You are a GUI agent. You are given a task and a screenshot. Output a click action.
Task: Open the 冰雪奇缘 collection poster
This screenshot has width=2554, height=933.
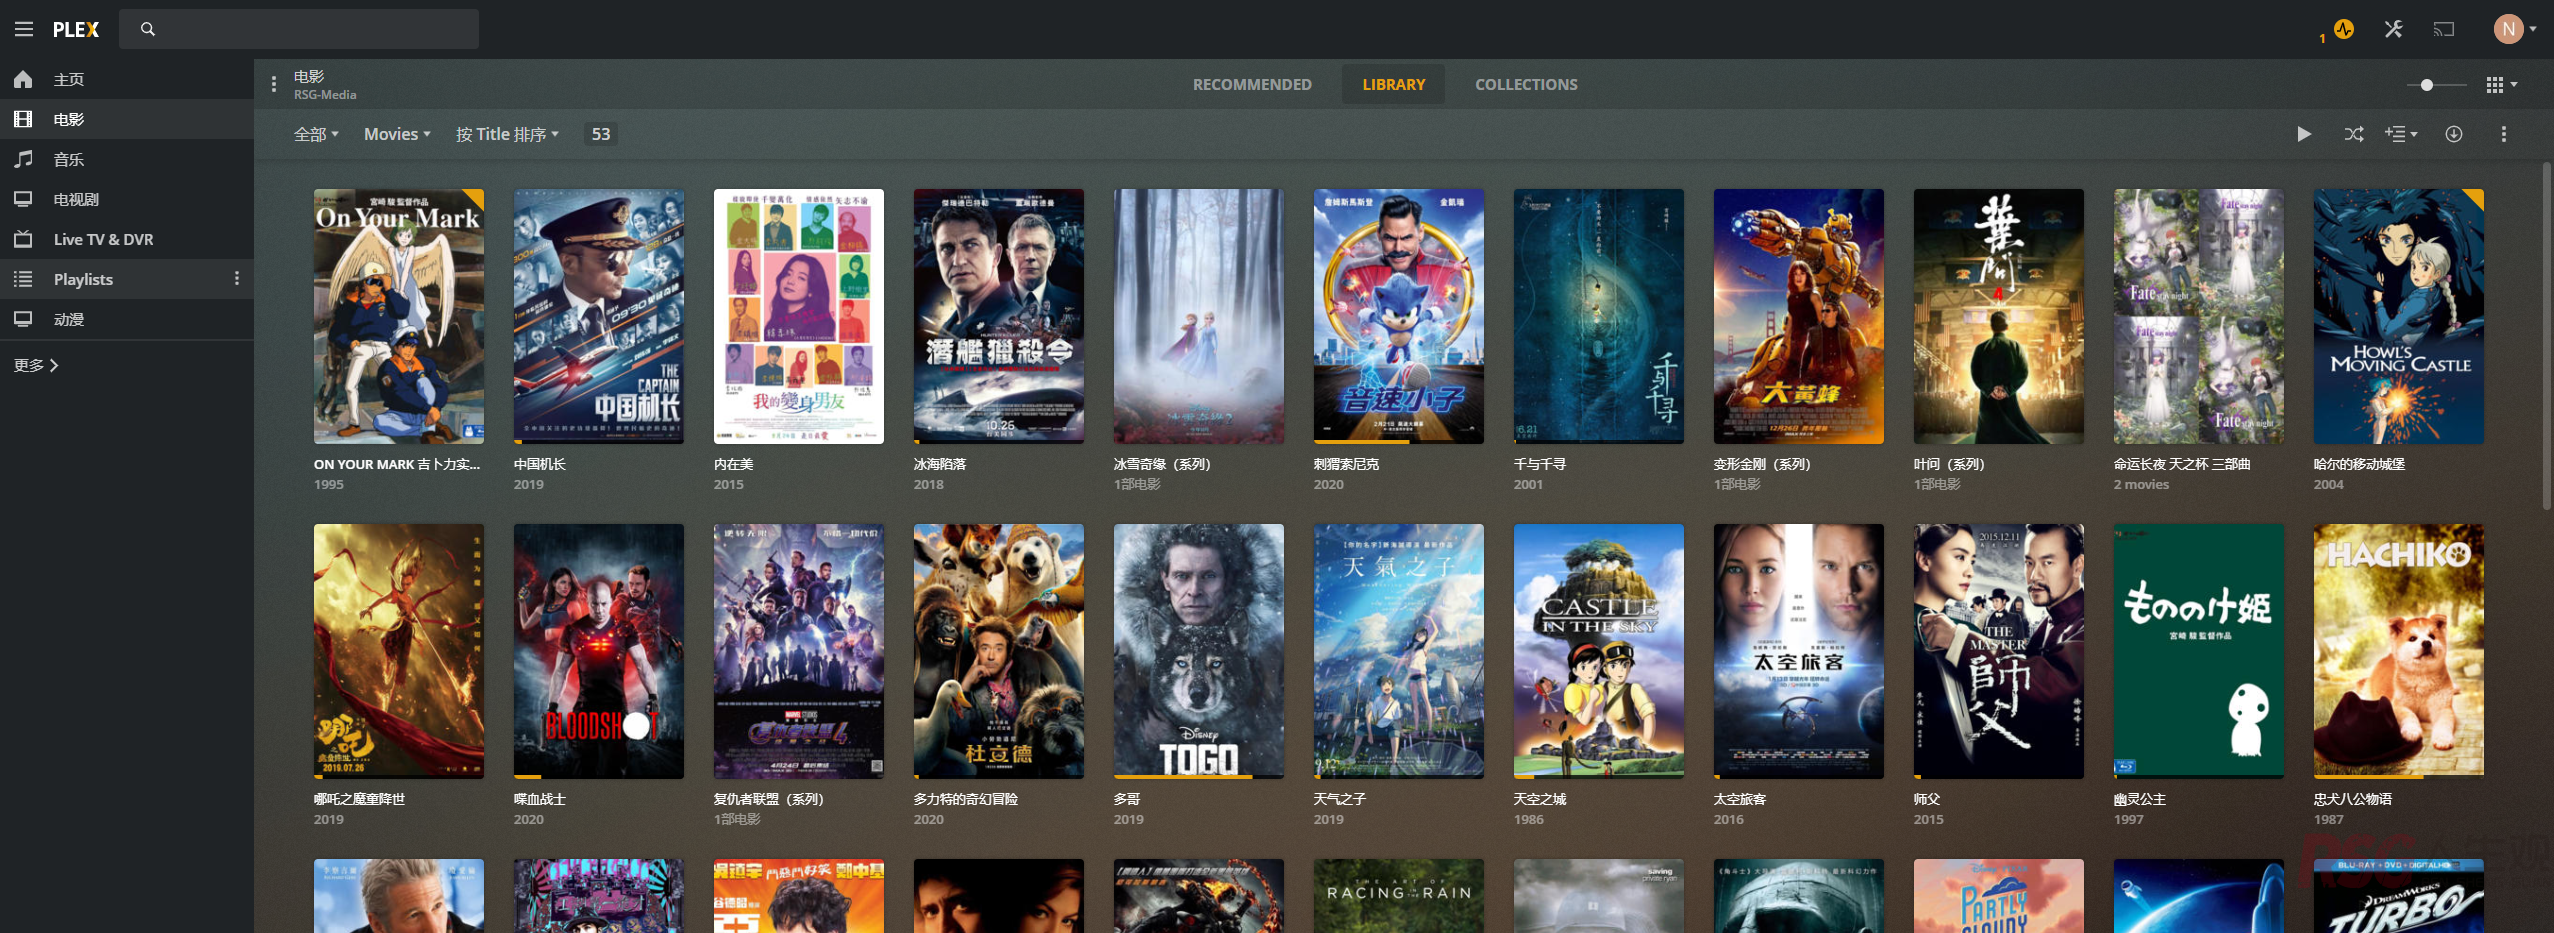tap(1199, 316)
